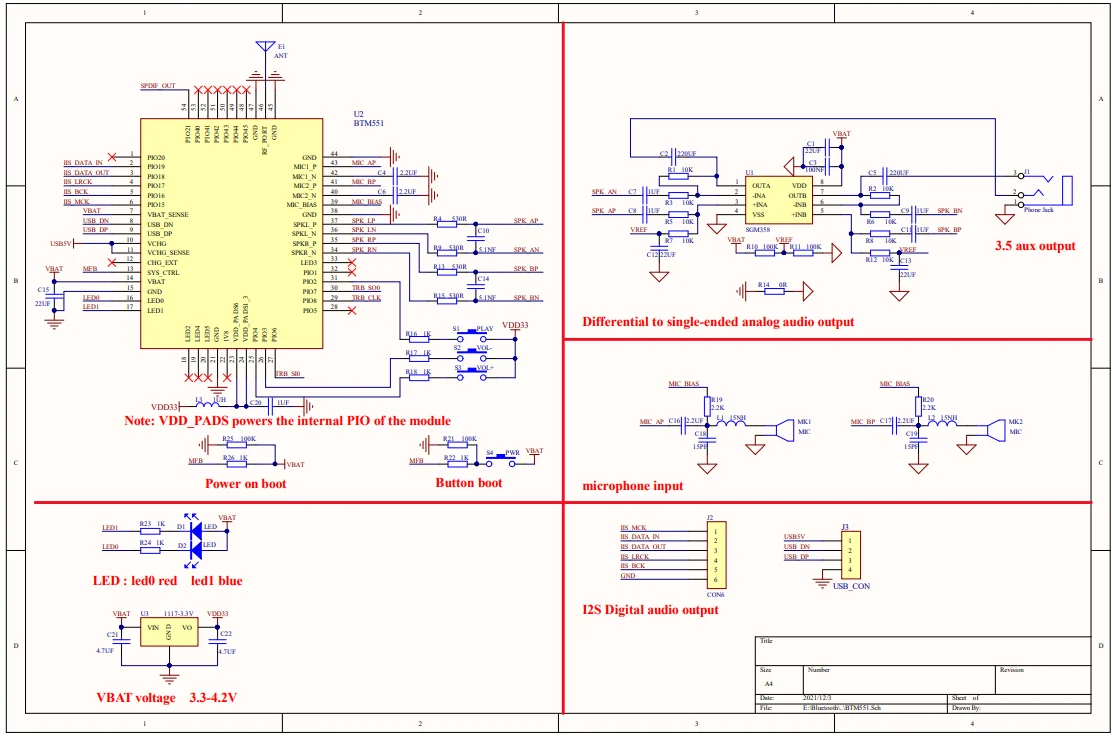Select the MK2 microphone symbol
The height and width of the screenshot is (739, 1113).
click(995, 430)
